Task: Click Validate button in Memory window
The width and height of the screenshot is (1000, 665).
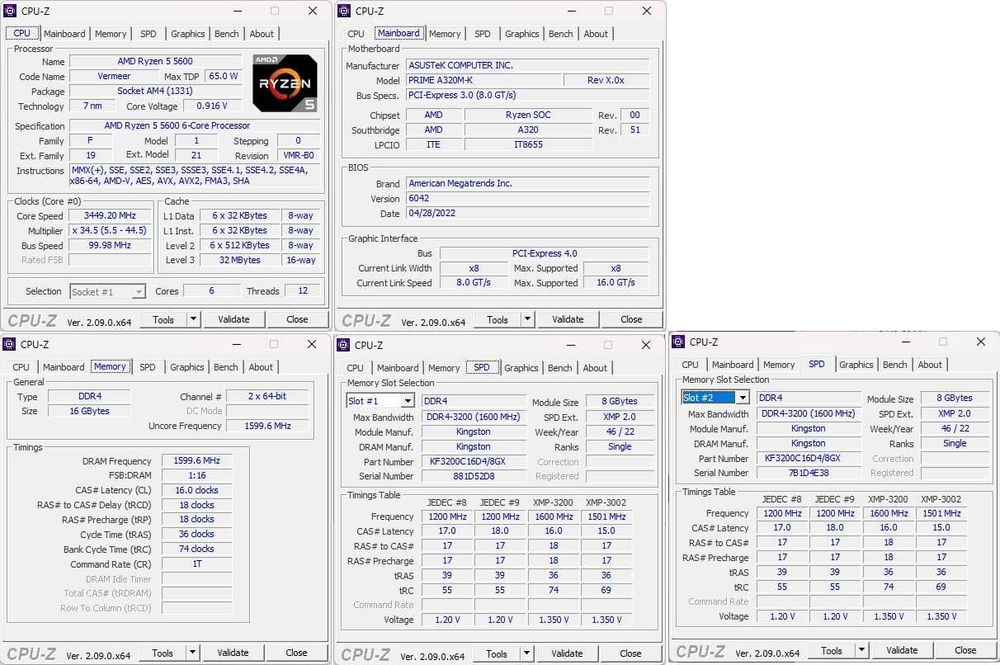Action: [233, 653]
